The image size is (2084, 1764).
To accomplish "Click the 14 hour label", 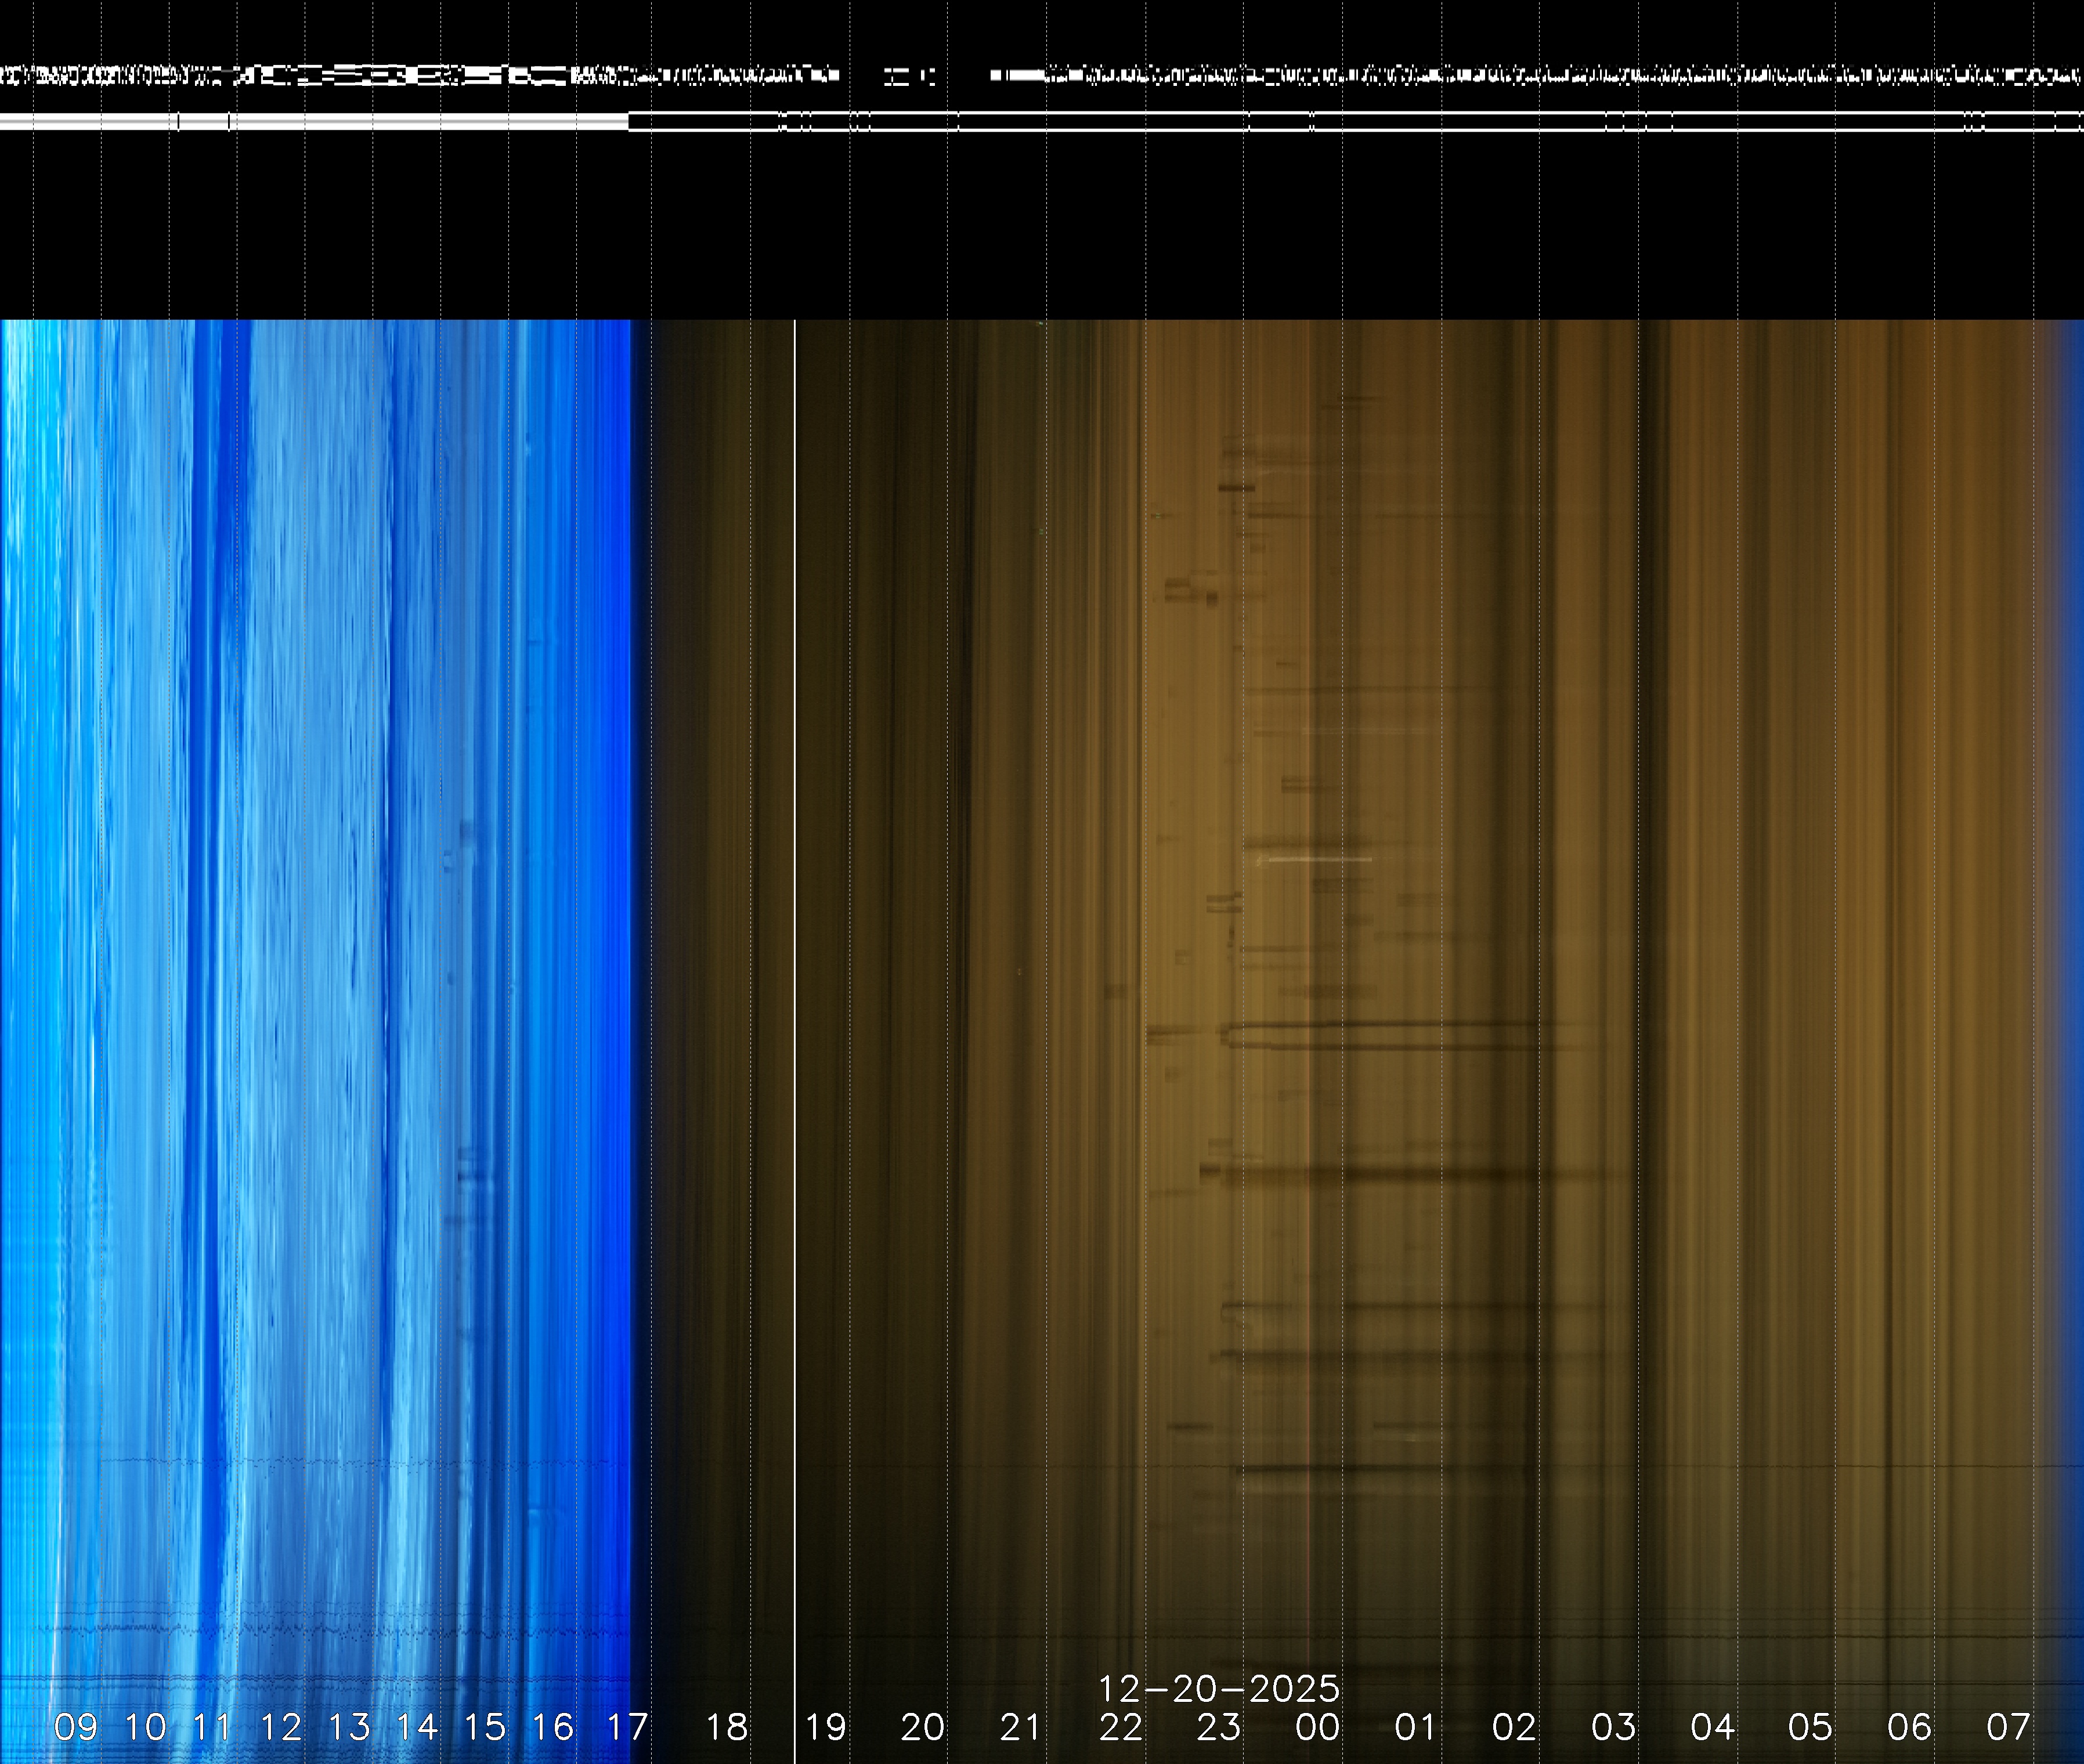I will [x=417, y=1726].
